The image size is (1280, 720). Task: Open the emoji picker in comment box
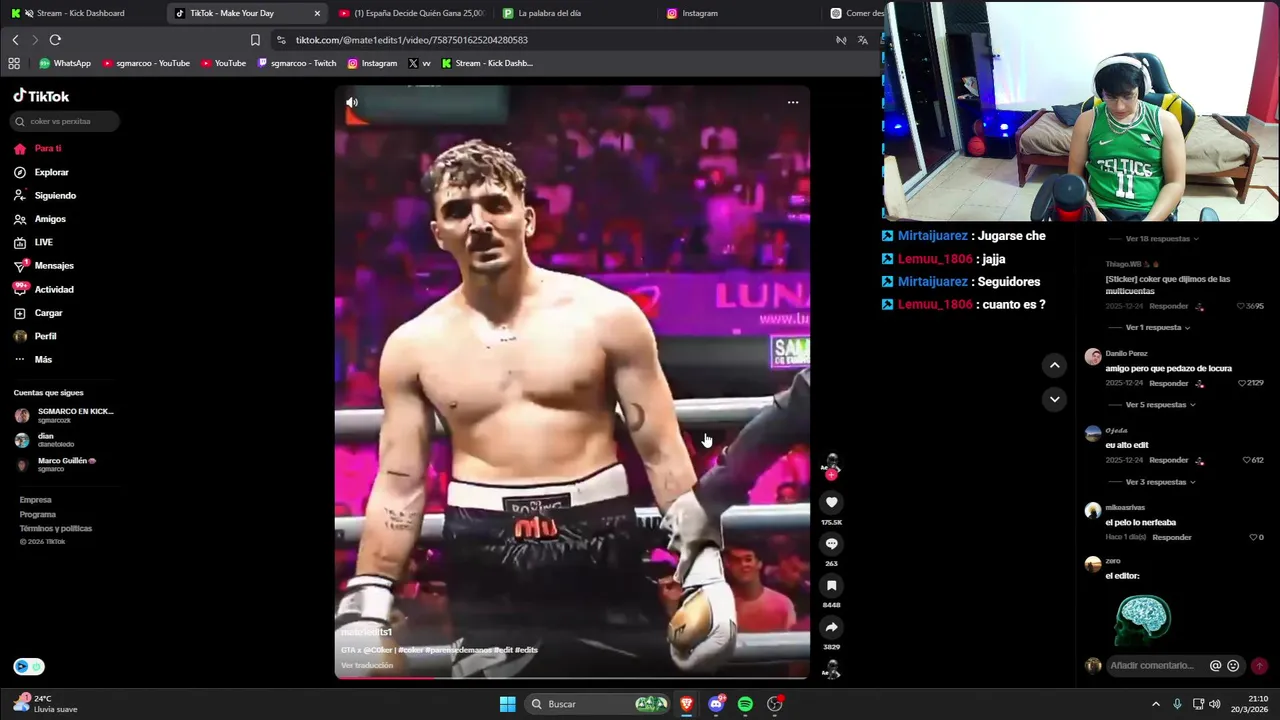coord(1233,666)
